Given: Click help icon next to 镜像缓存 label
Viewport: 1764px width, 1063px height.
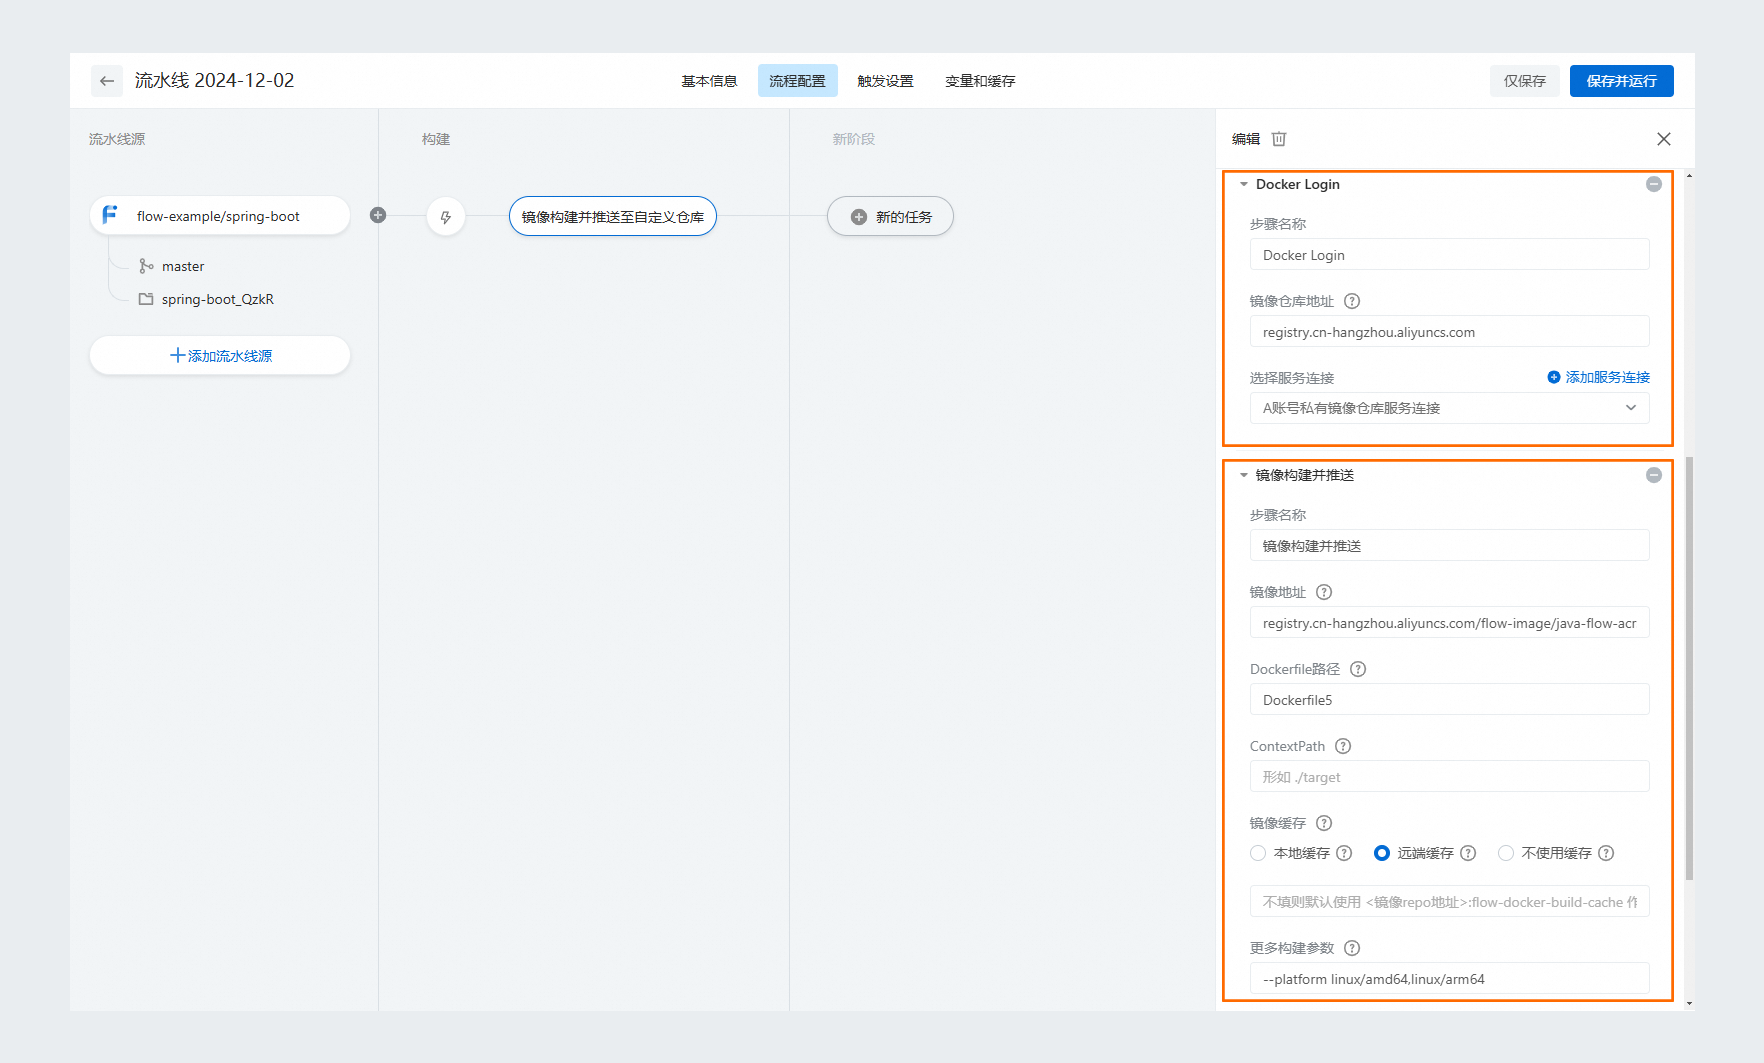Looking at the screenshot, I should (1324, 823).
